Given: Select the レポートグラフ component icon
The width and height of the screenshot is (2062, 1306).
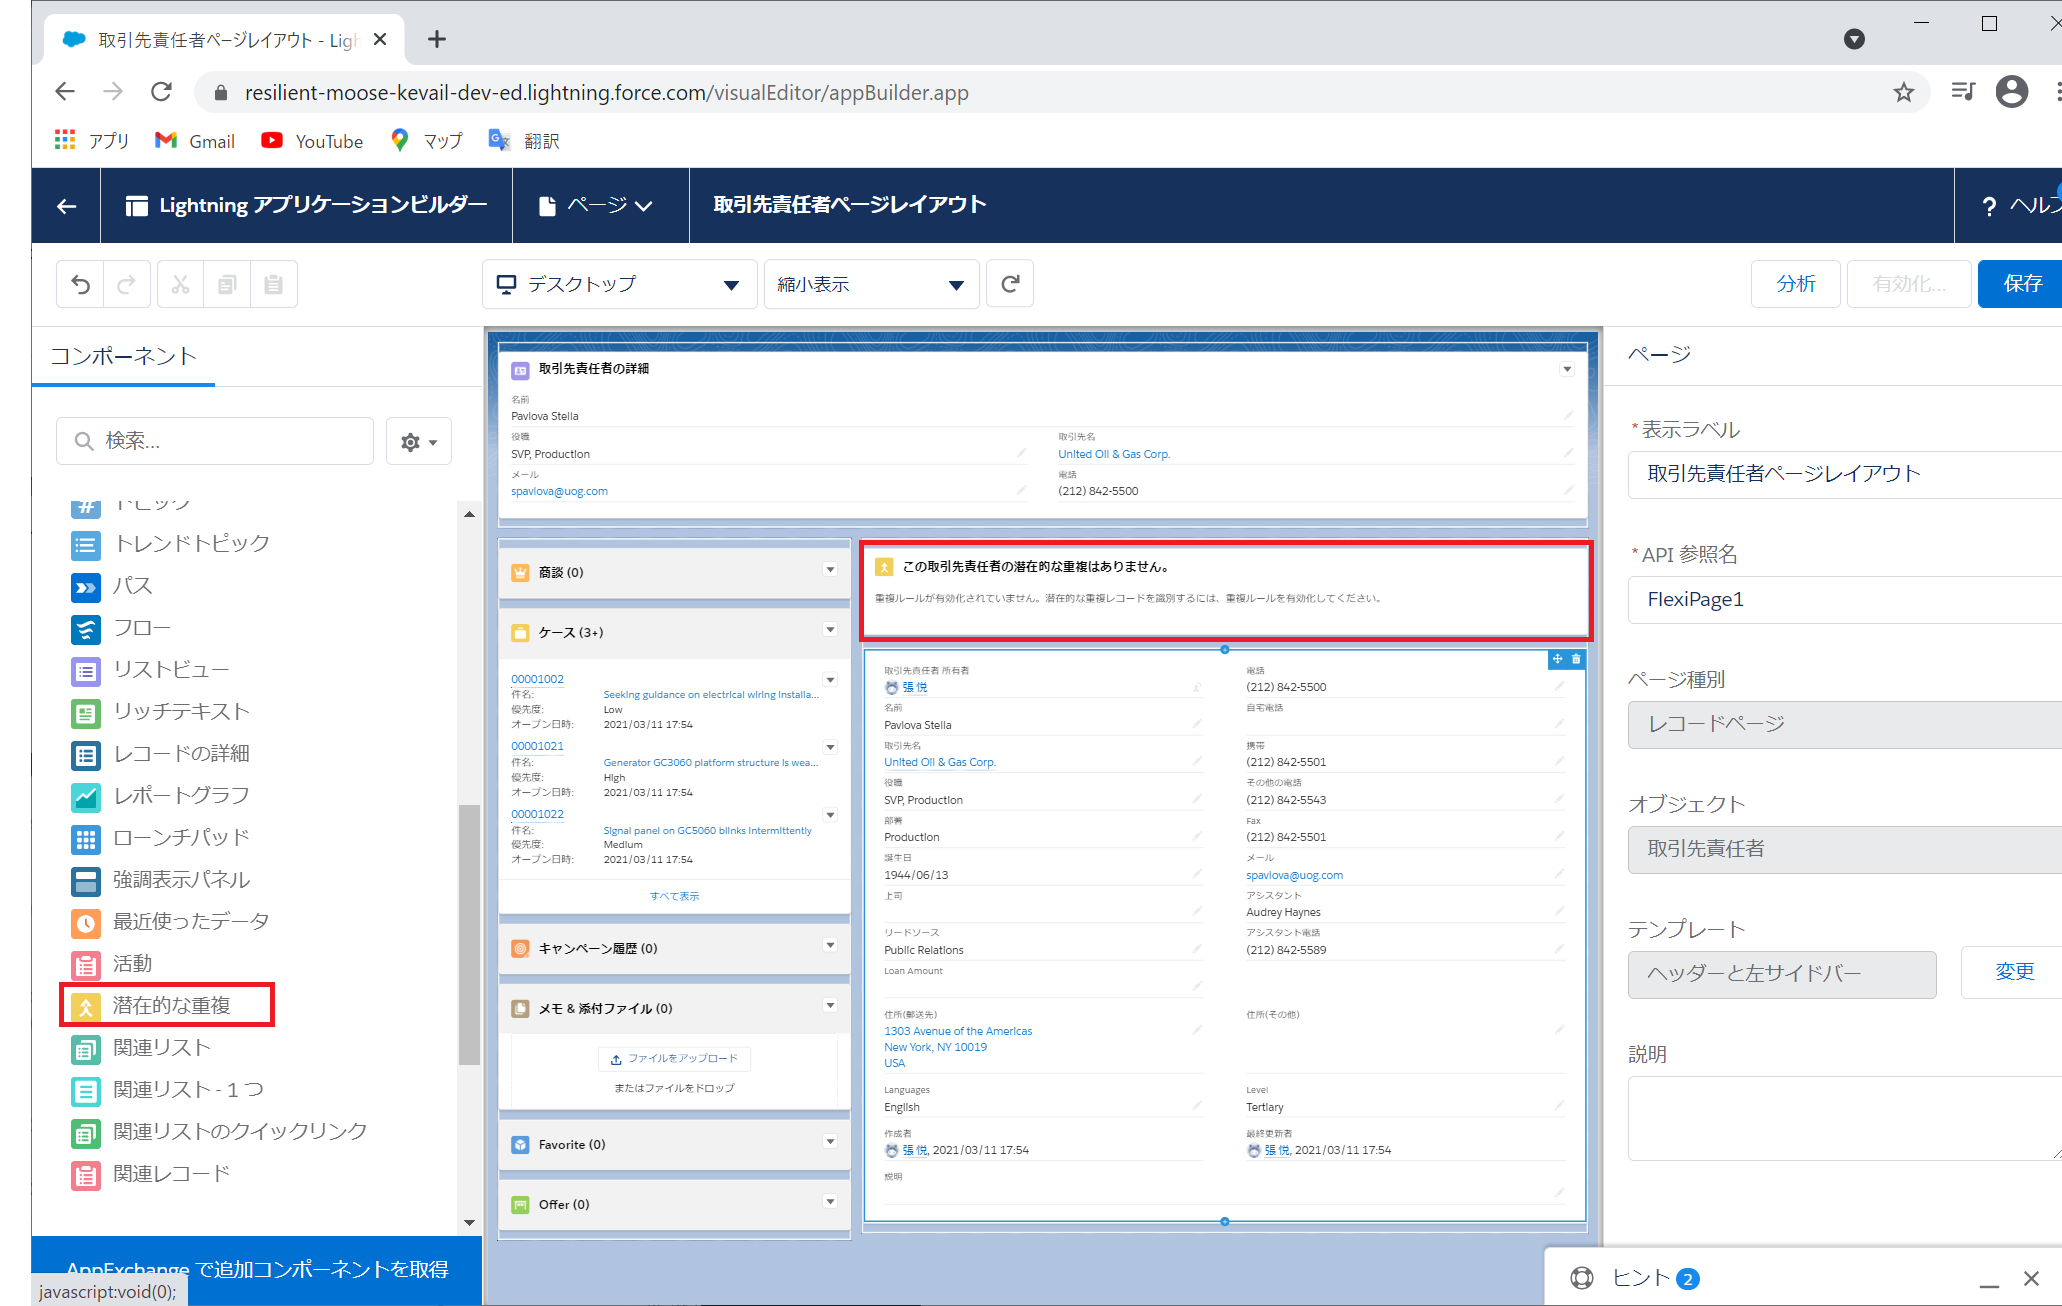Looking at the screenshot, I should coord(86,796).
